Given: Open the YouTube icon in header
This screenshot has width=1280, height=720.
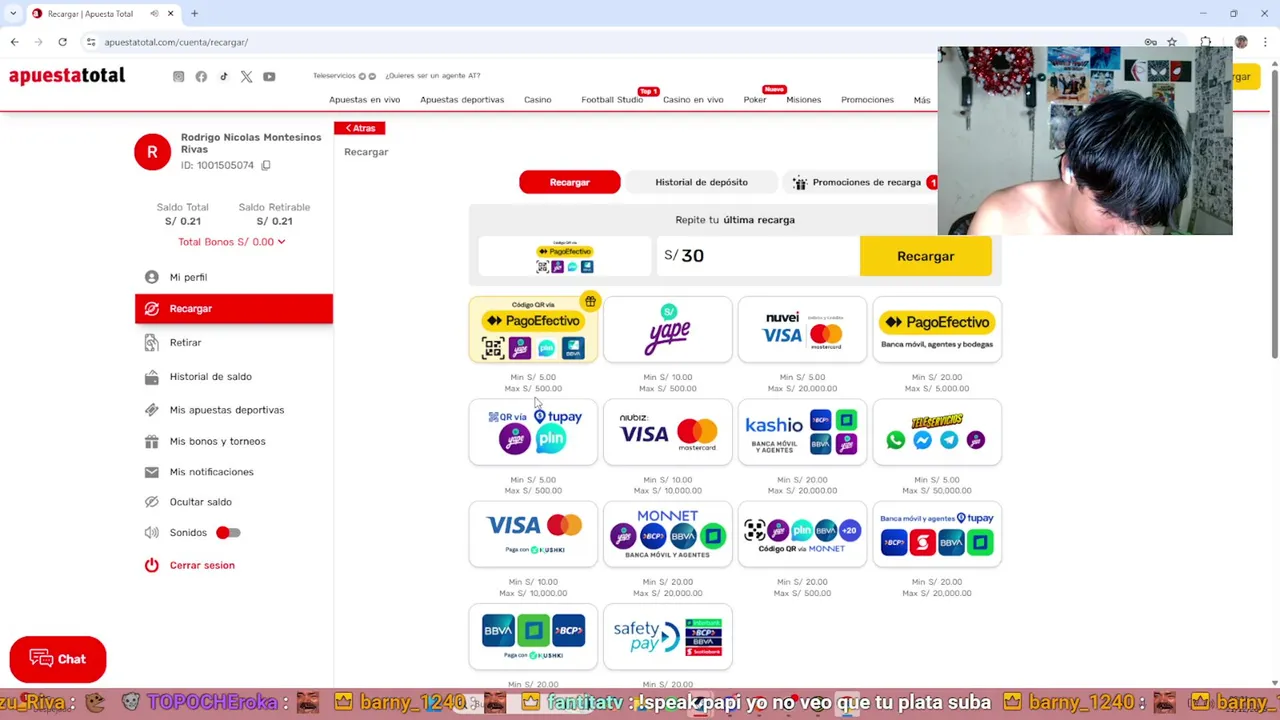Looking at the screenshot, I should 269,76.
